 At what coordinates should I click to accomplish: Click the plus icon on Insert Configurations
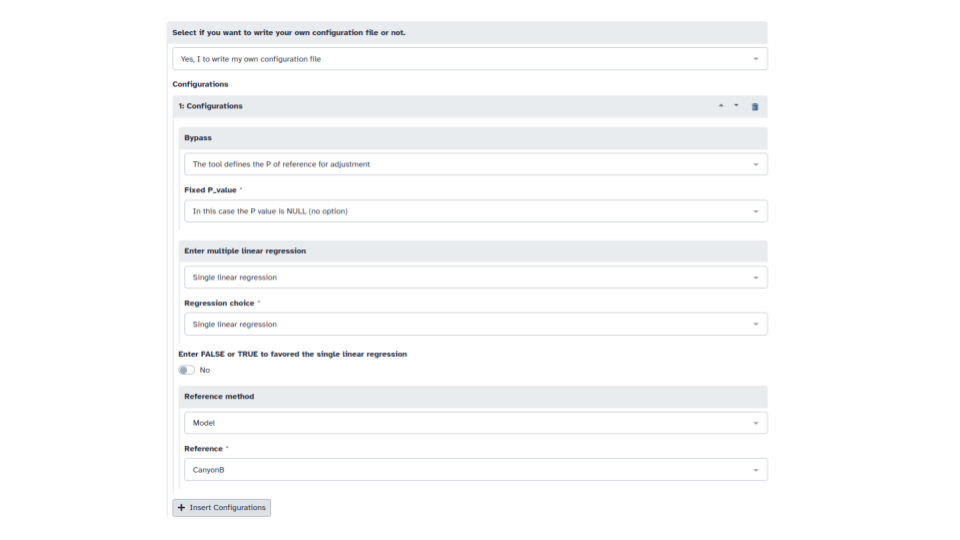(181, 508)
